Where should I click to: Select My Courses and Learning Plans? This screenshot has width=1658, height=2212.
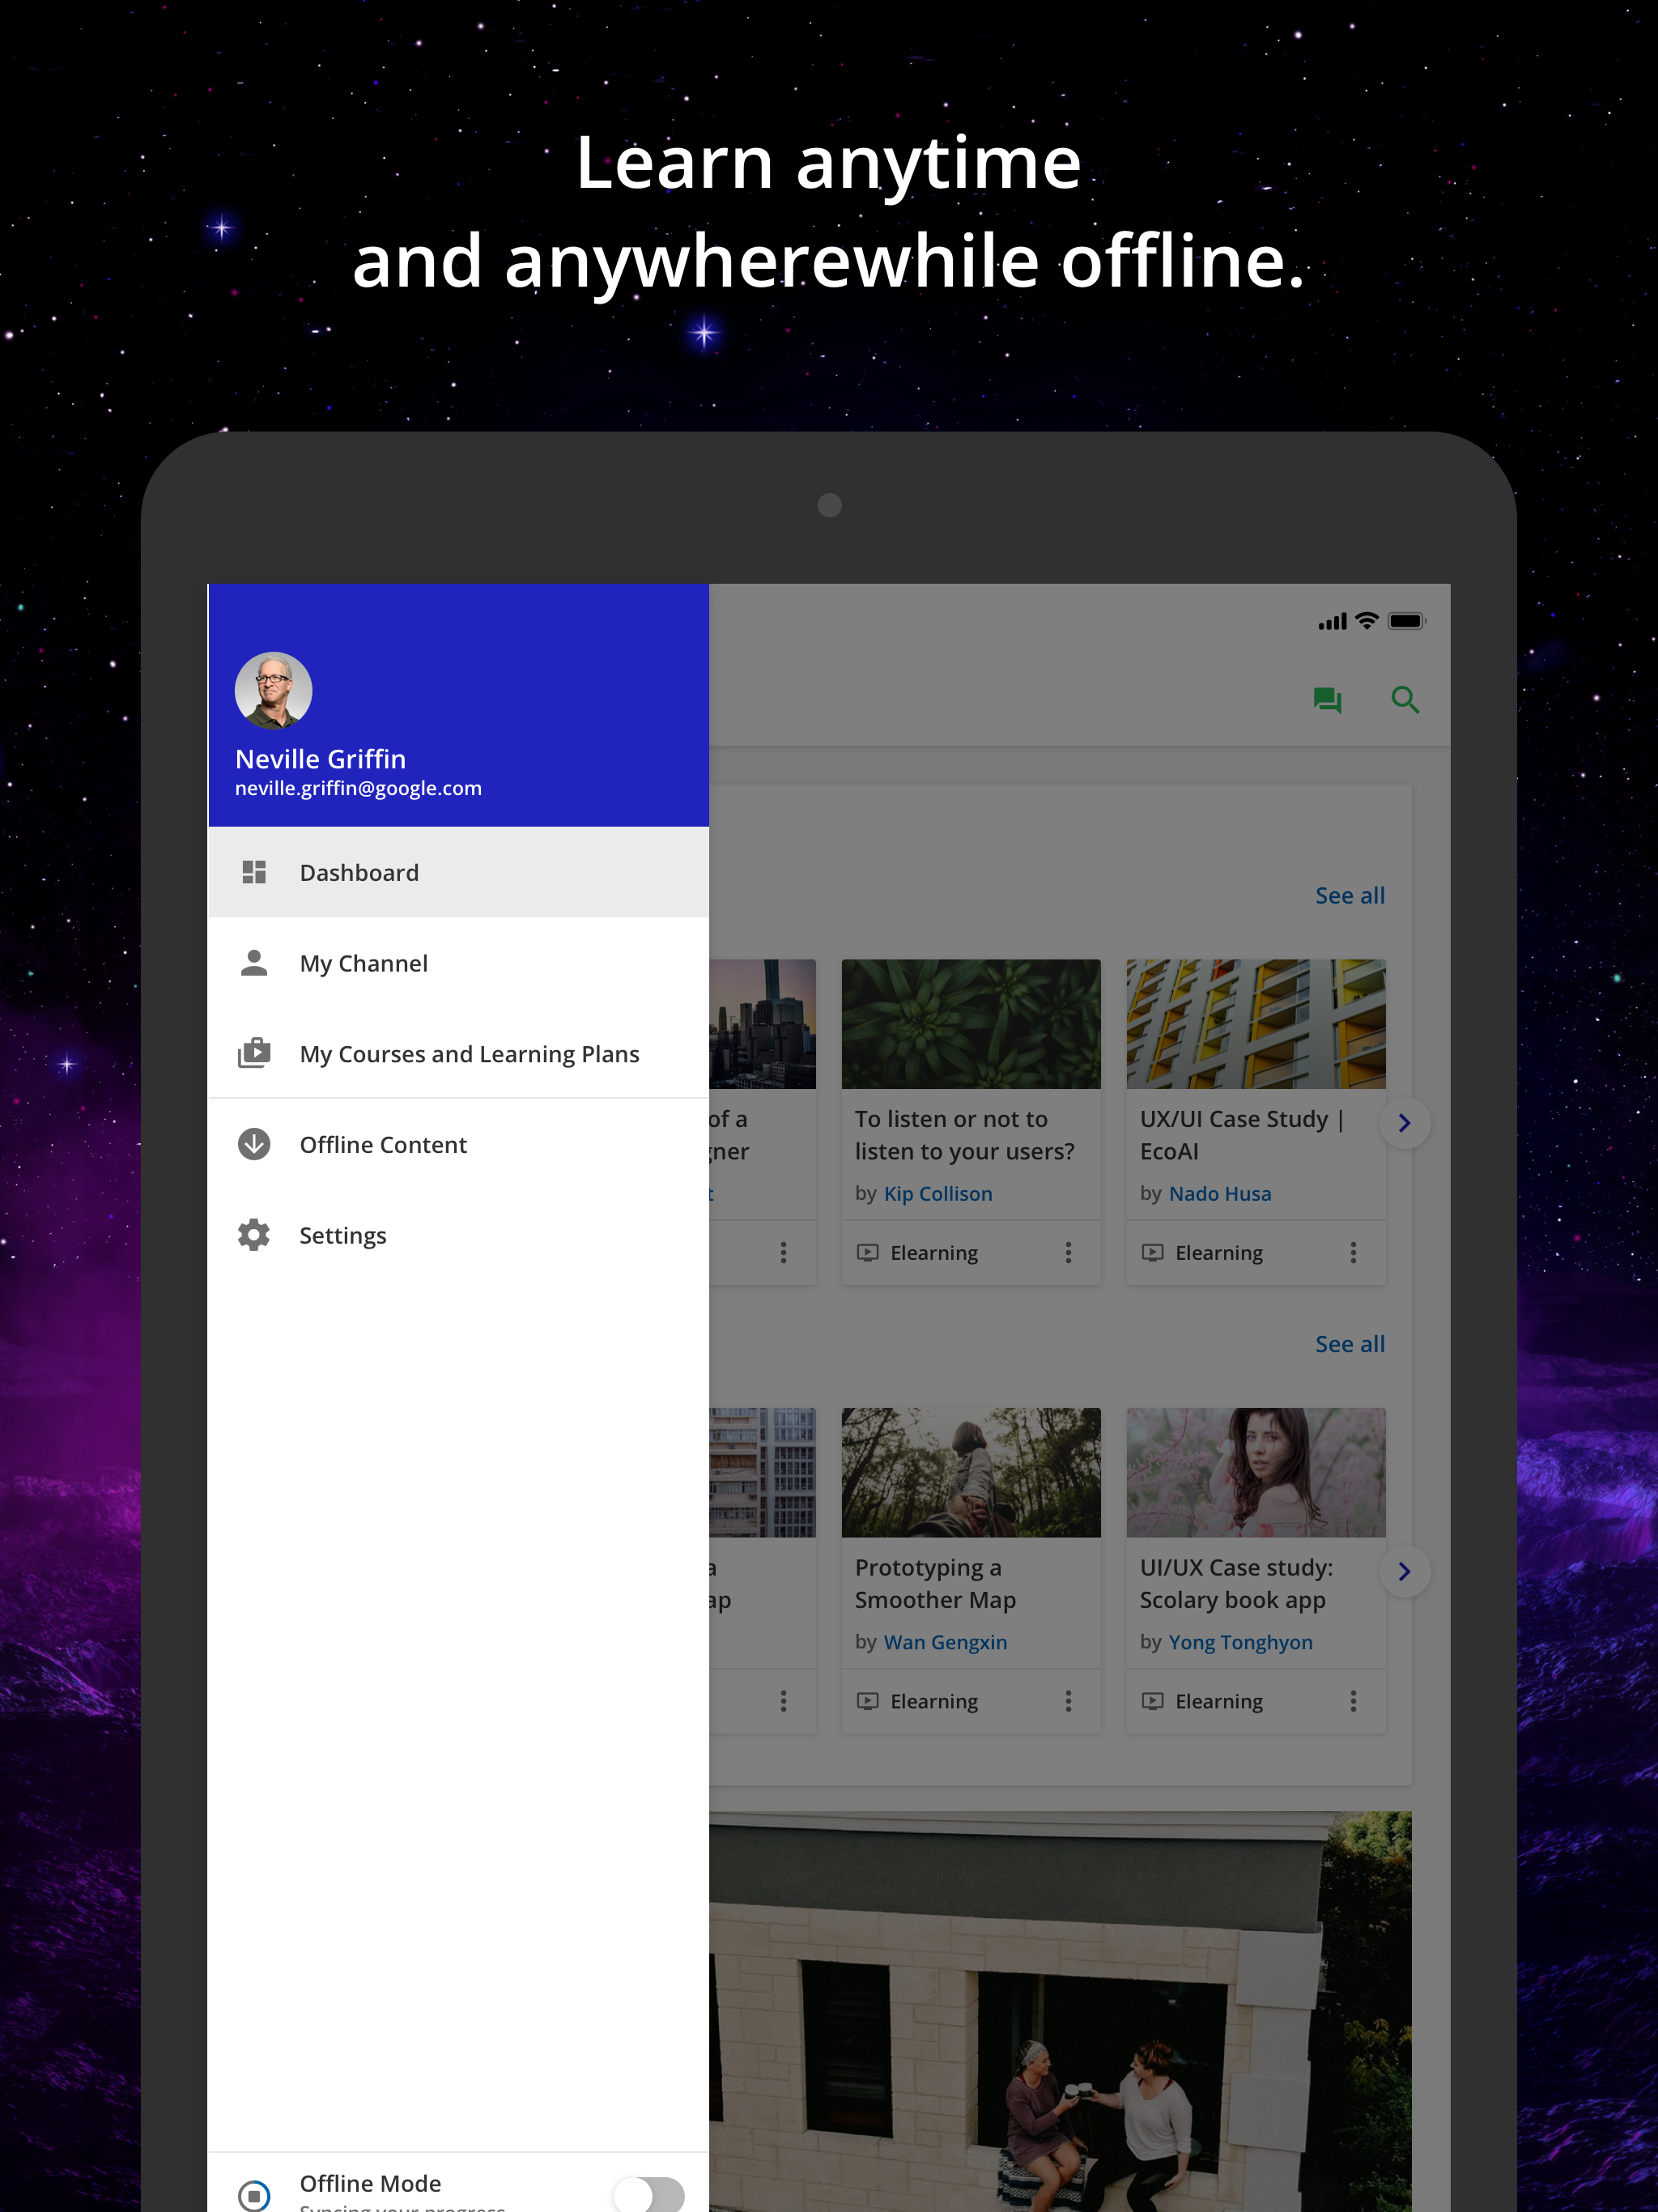tap(458, 1054)
